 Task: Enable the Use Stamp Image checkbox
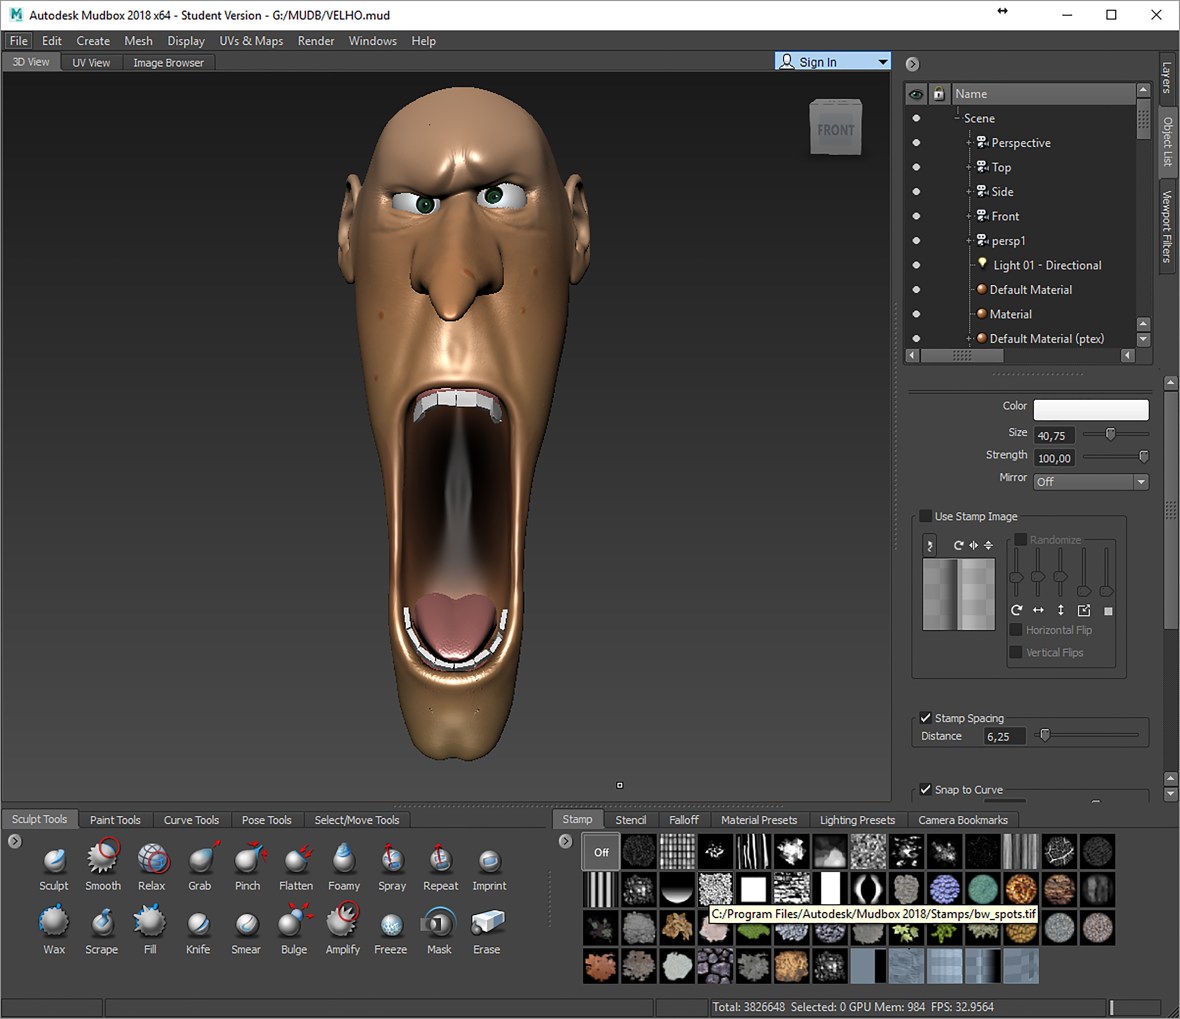[x=926, y=516]
